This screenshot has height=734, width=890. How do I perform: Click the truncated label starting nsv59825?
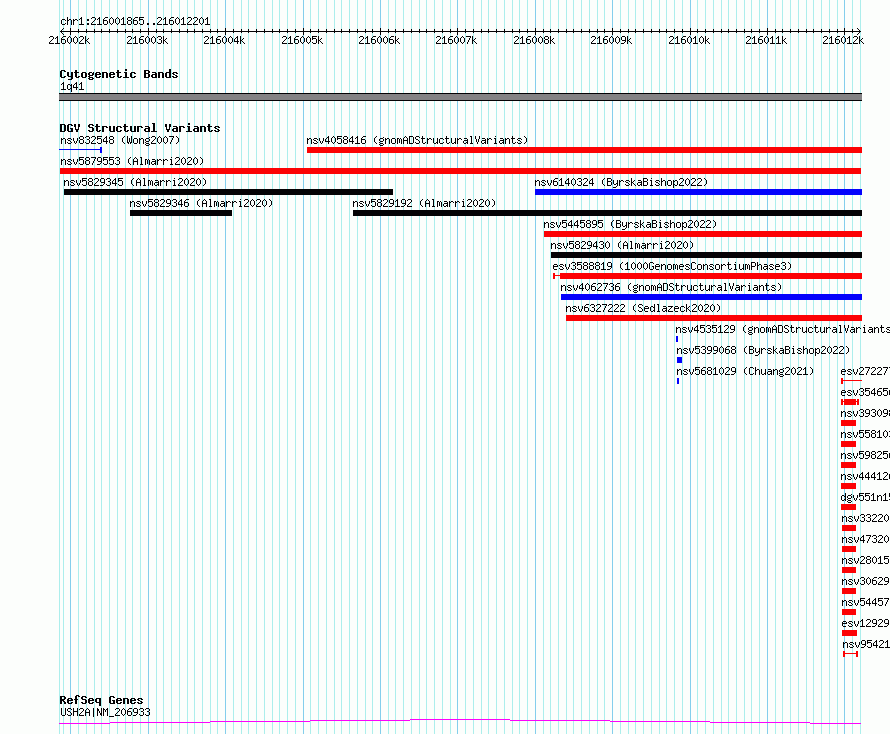pyautogui.click(x=865, y=455)
